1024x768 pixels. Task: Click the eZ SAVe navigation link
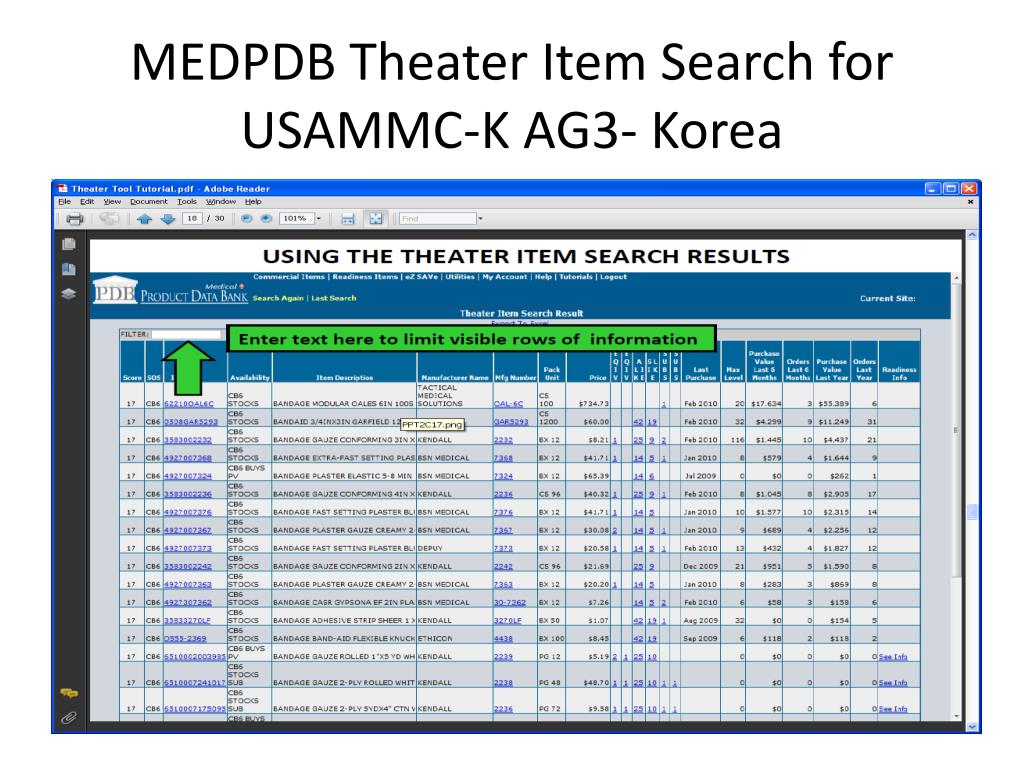pos(421,277)
